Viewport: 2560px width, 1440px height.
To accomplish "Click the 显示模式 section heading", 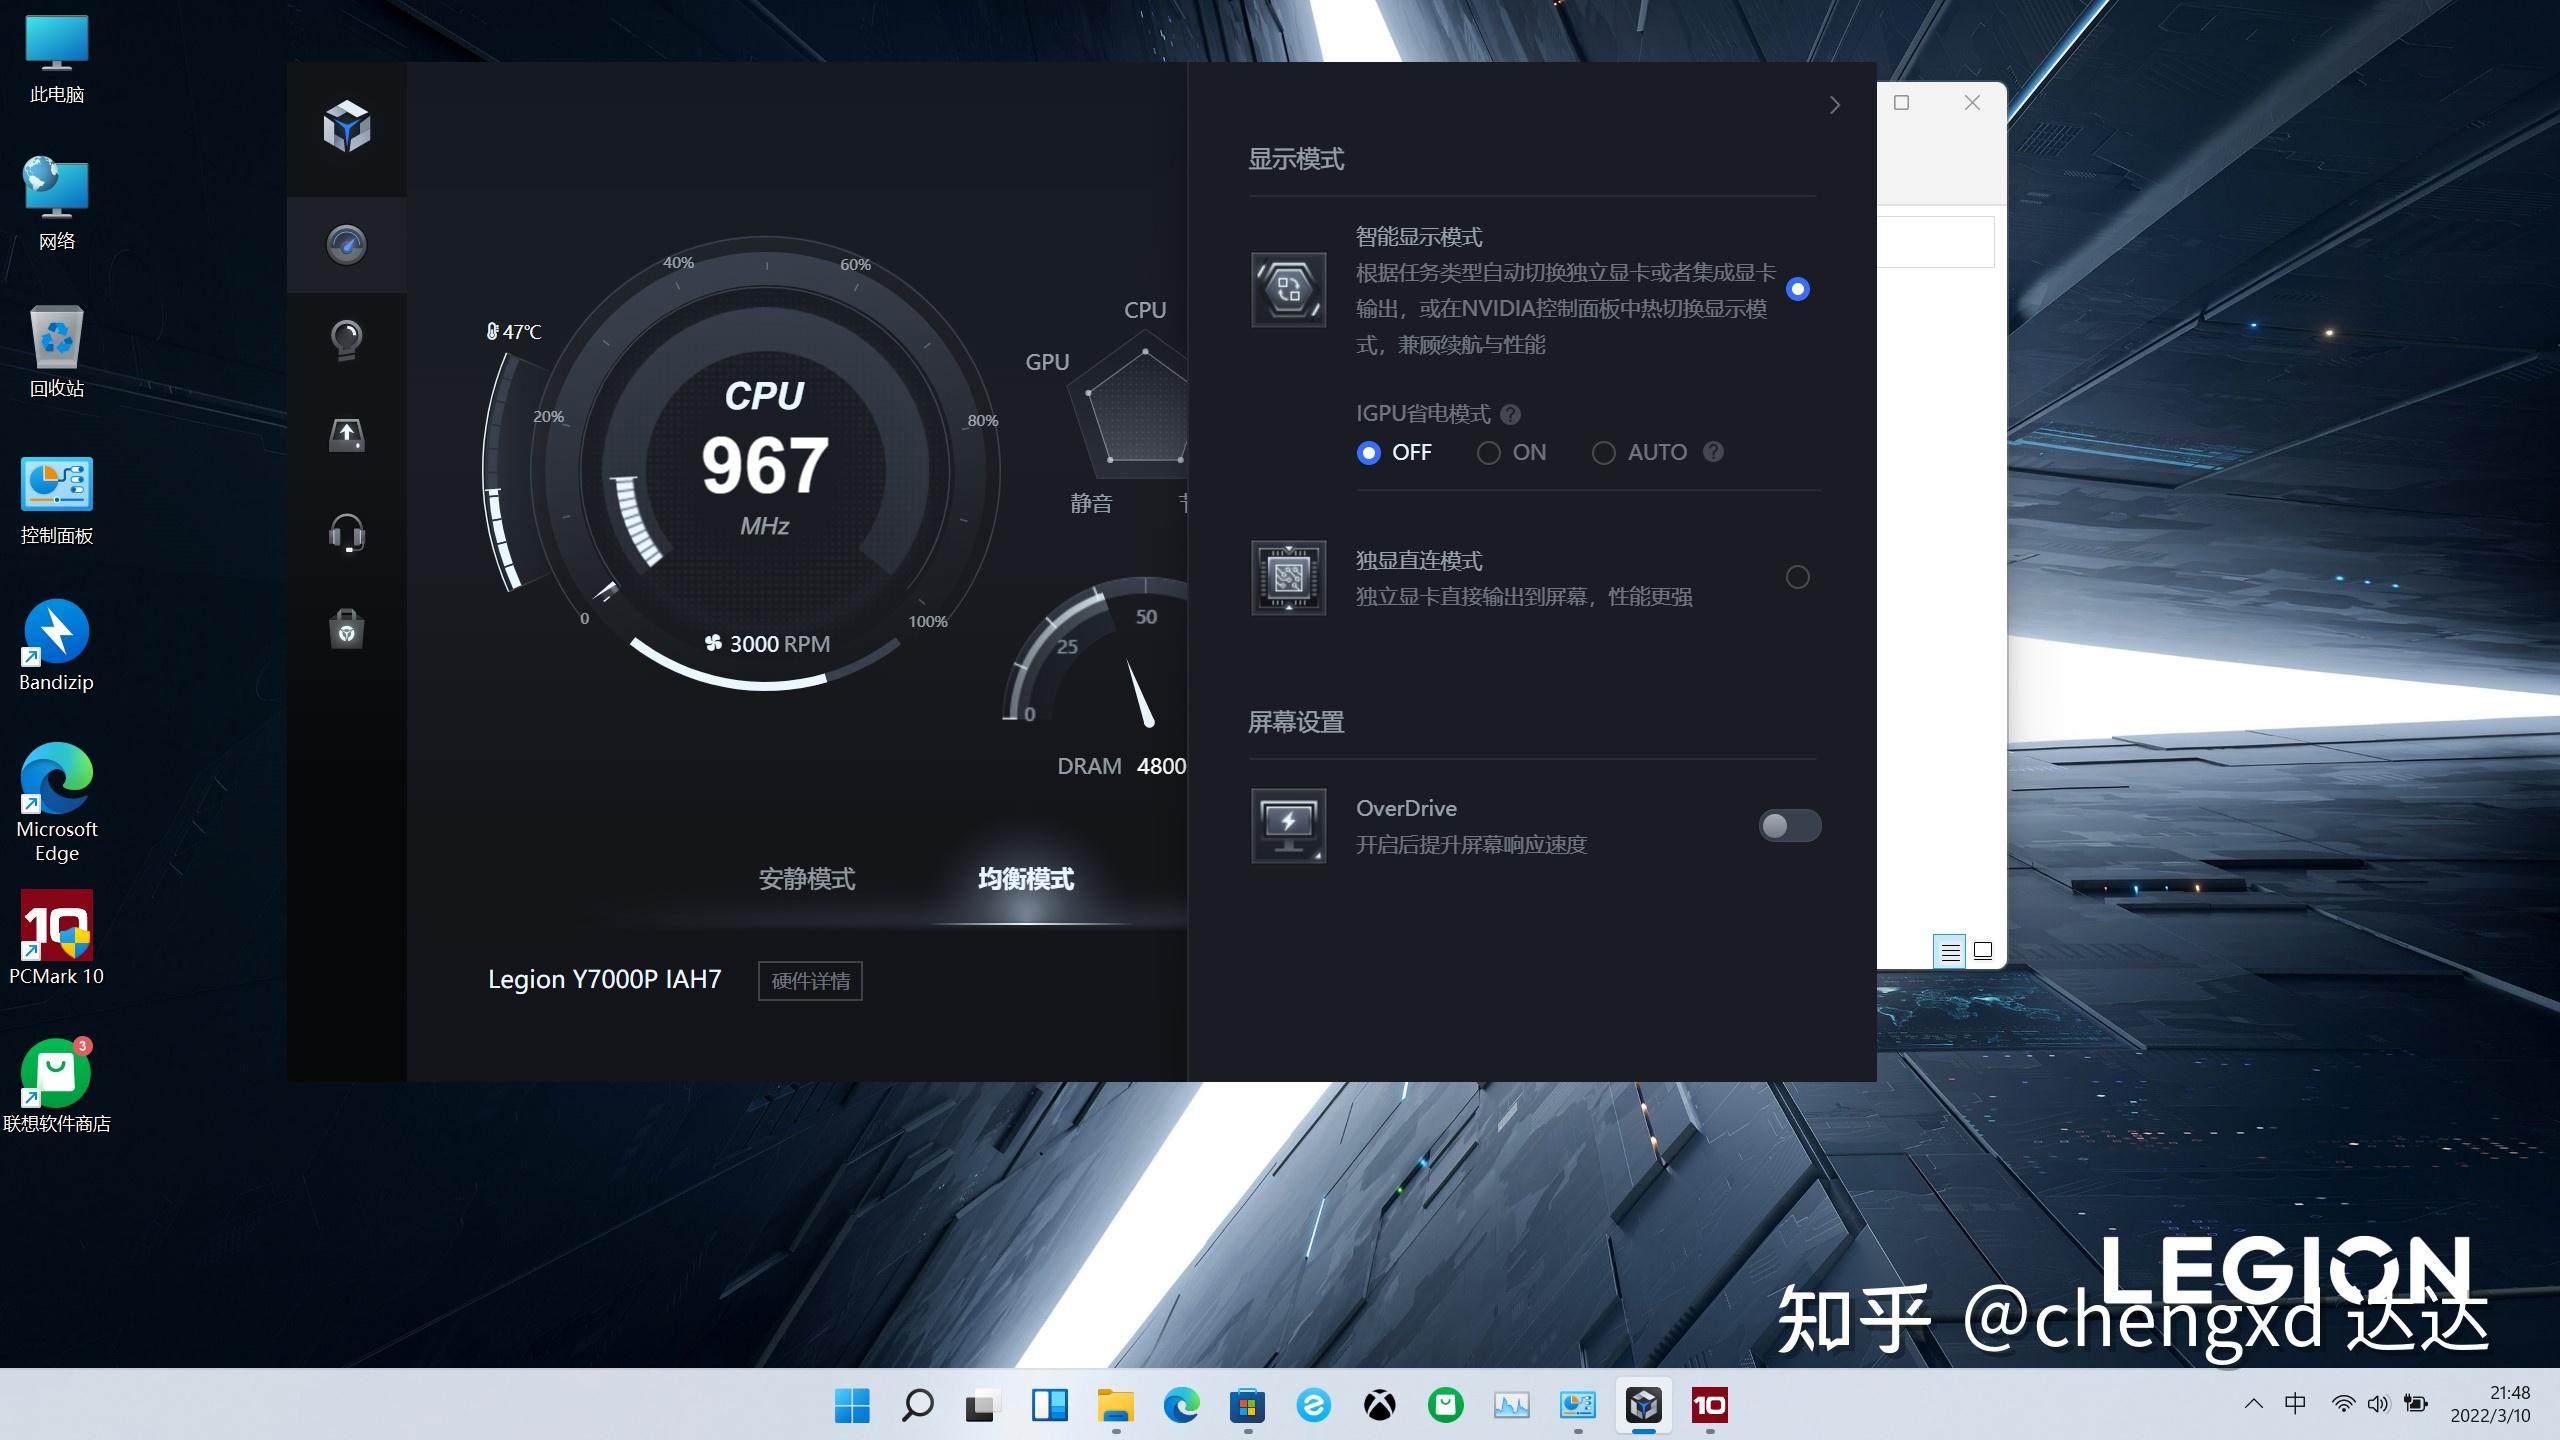I will point(1296,159).
